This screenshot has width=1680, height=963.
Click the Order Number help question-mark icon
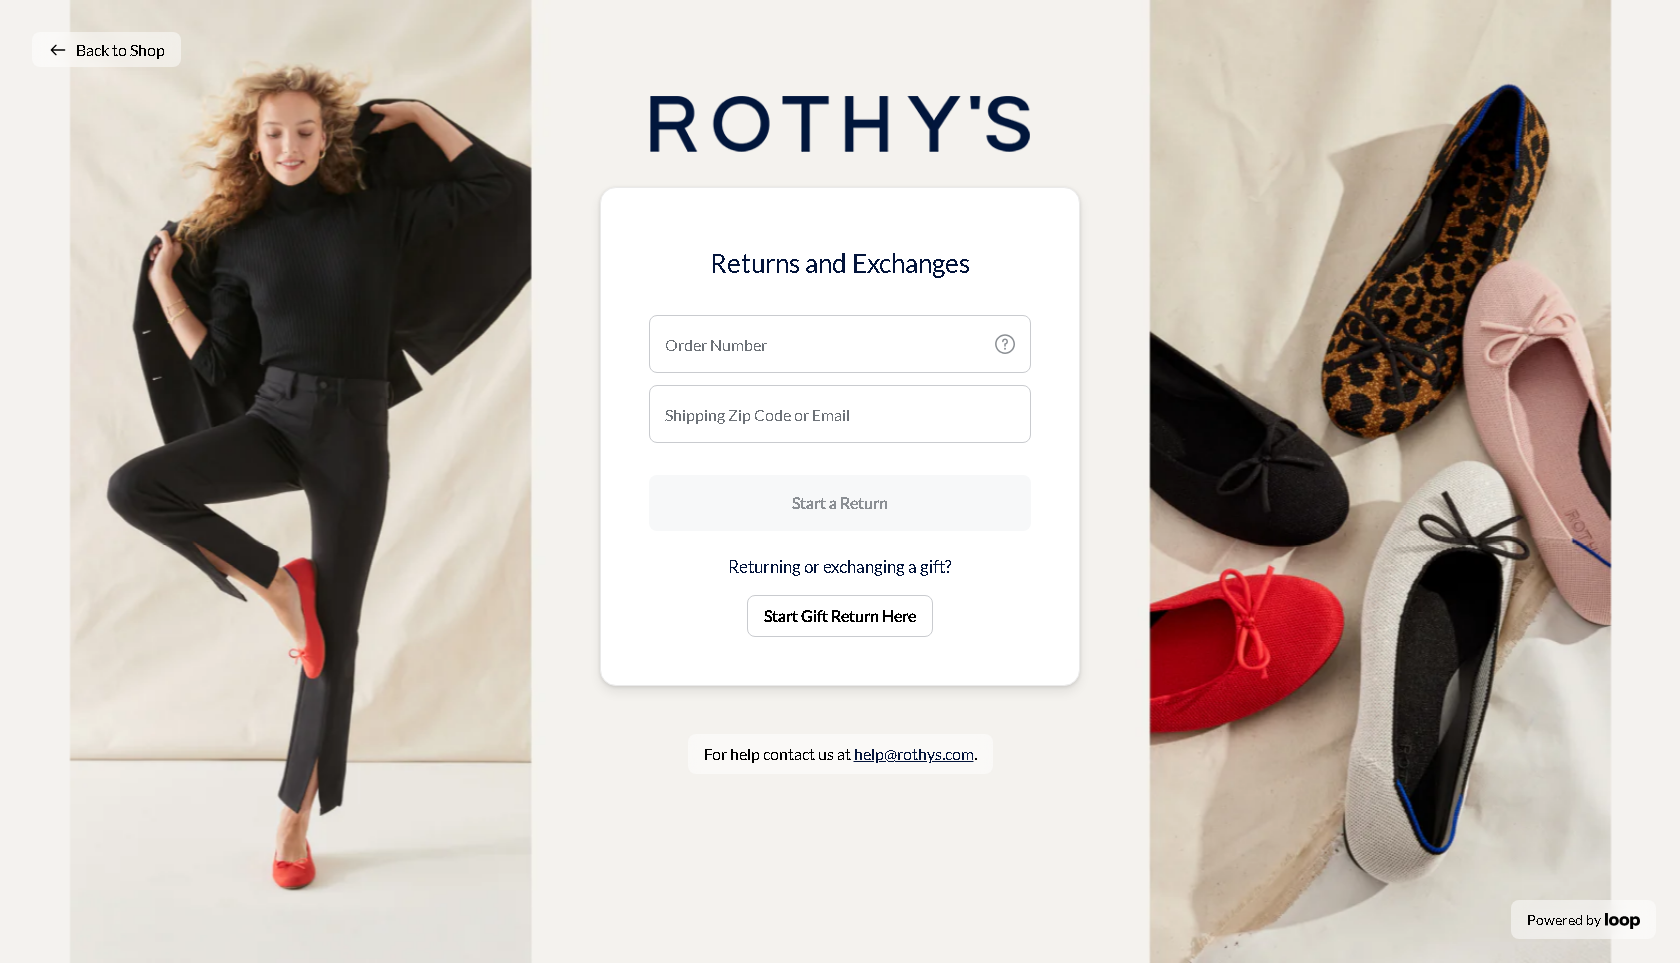point(1005,344)
